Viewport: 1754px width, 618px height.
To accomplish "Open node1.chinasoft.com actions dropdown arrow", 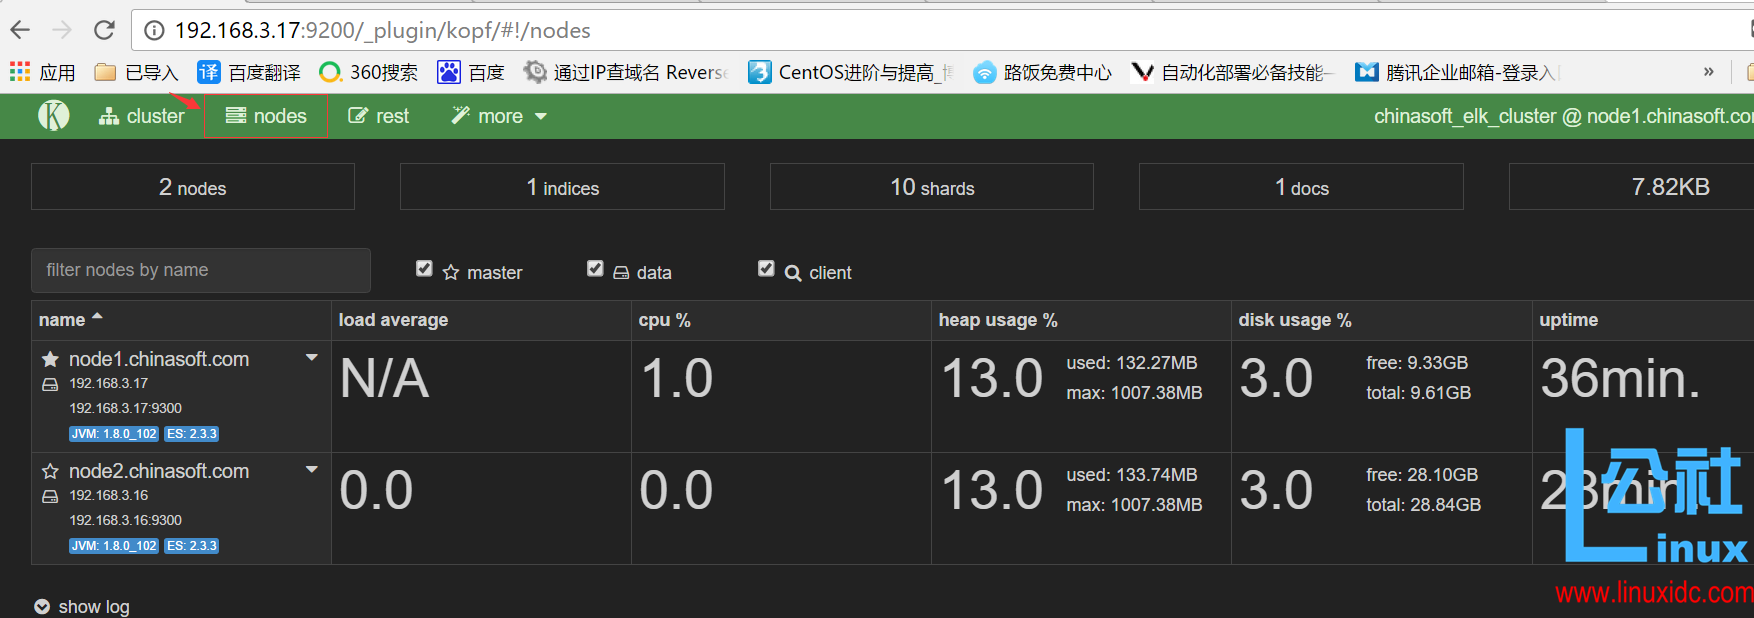I will pos(312,358).
